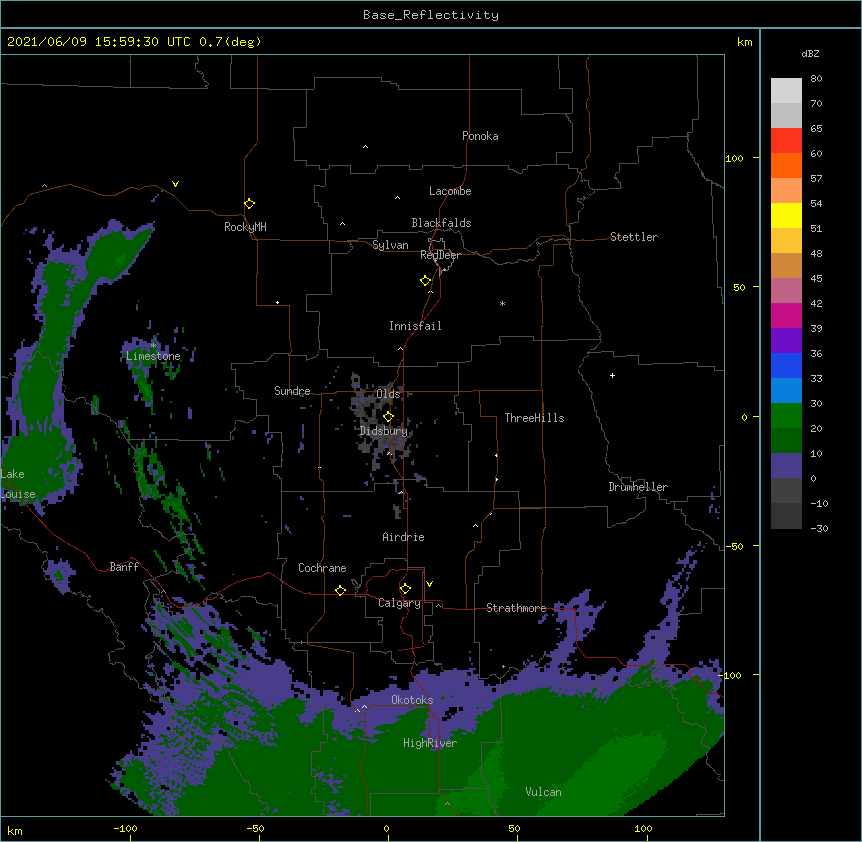
Task: Click the Ponoka city label
Action: click(480, 136)
